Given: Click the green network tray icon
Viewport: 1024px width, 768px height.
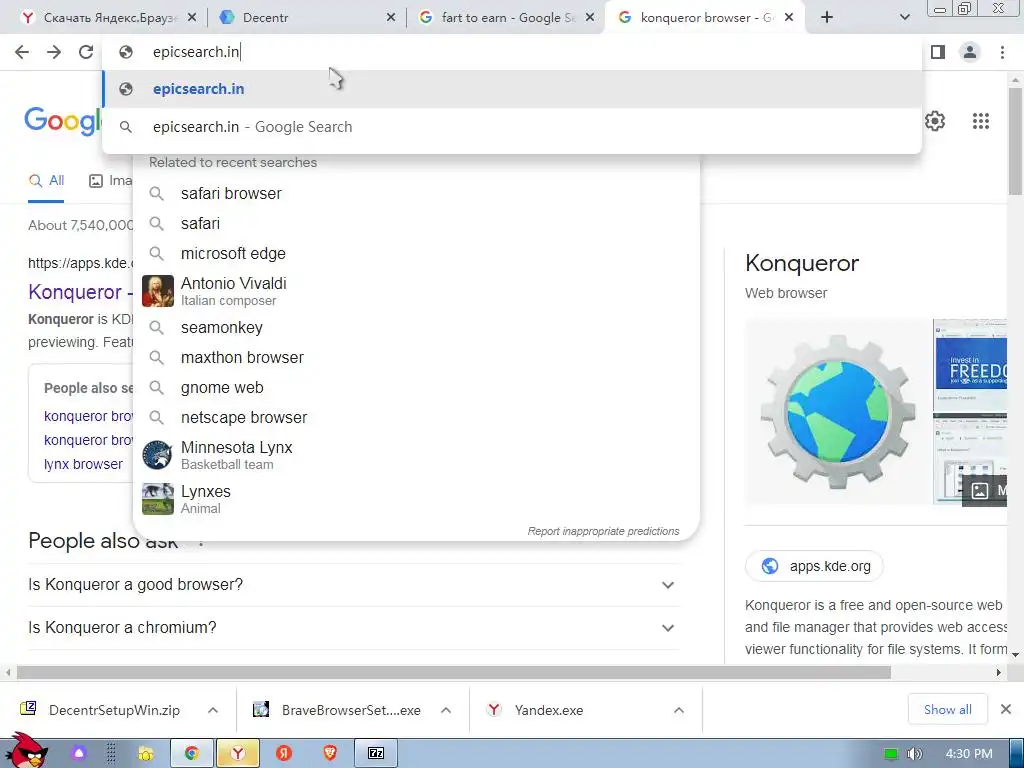Looking at the screenshot, I should coord(891,754).
